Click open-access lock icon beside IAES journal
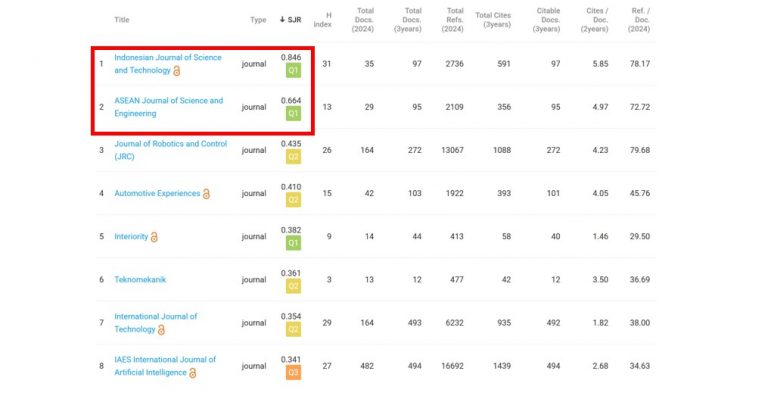768x399 pixels. pyautogui.click(x=192, y=373)
